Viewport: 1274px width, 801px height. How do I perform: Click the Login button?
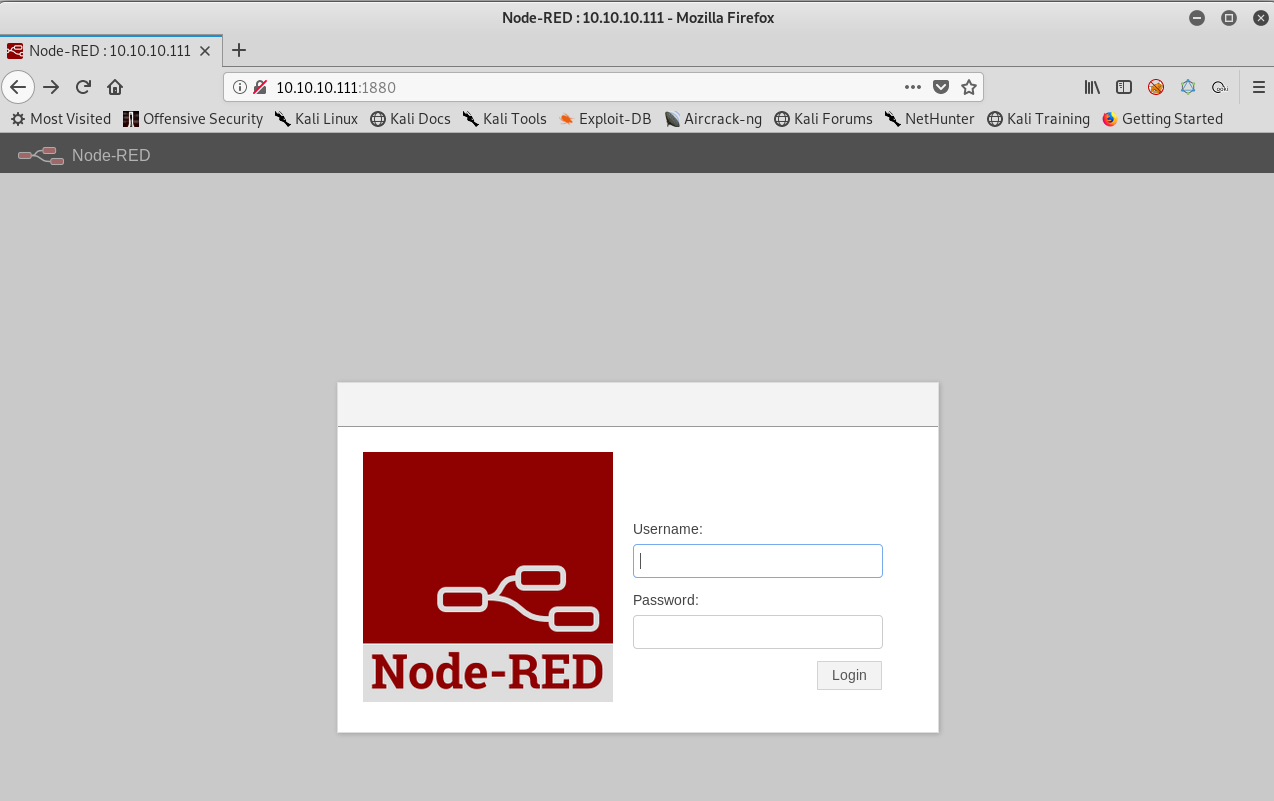click(x=849, y=675)
